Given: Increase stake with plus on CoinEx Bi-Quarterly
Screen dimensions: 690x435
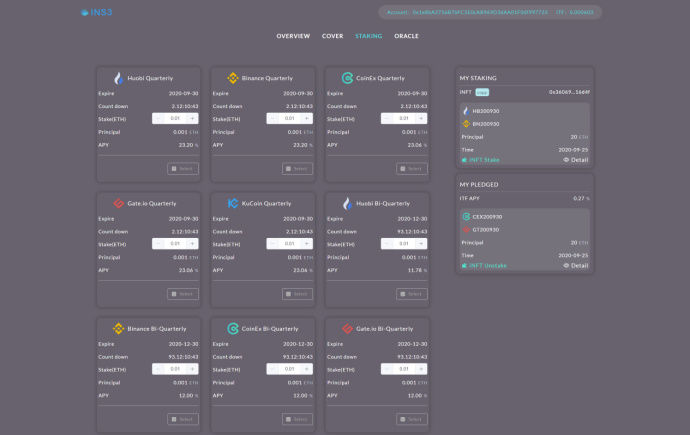Looking at the screenshot, I should pyautogui.click(x=307, y=369).
